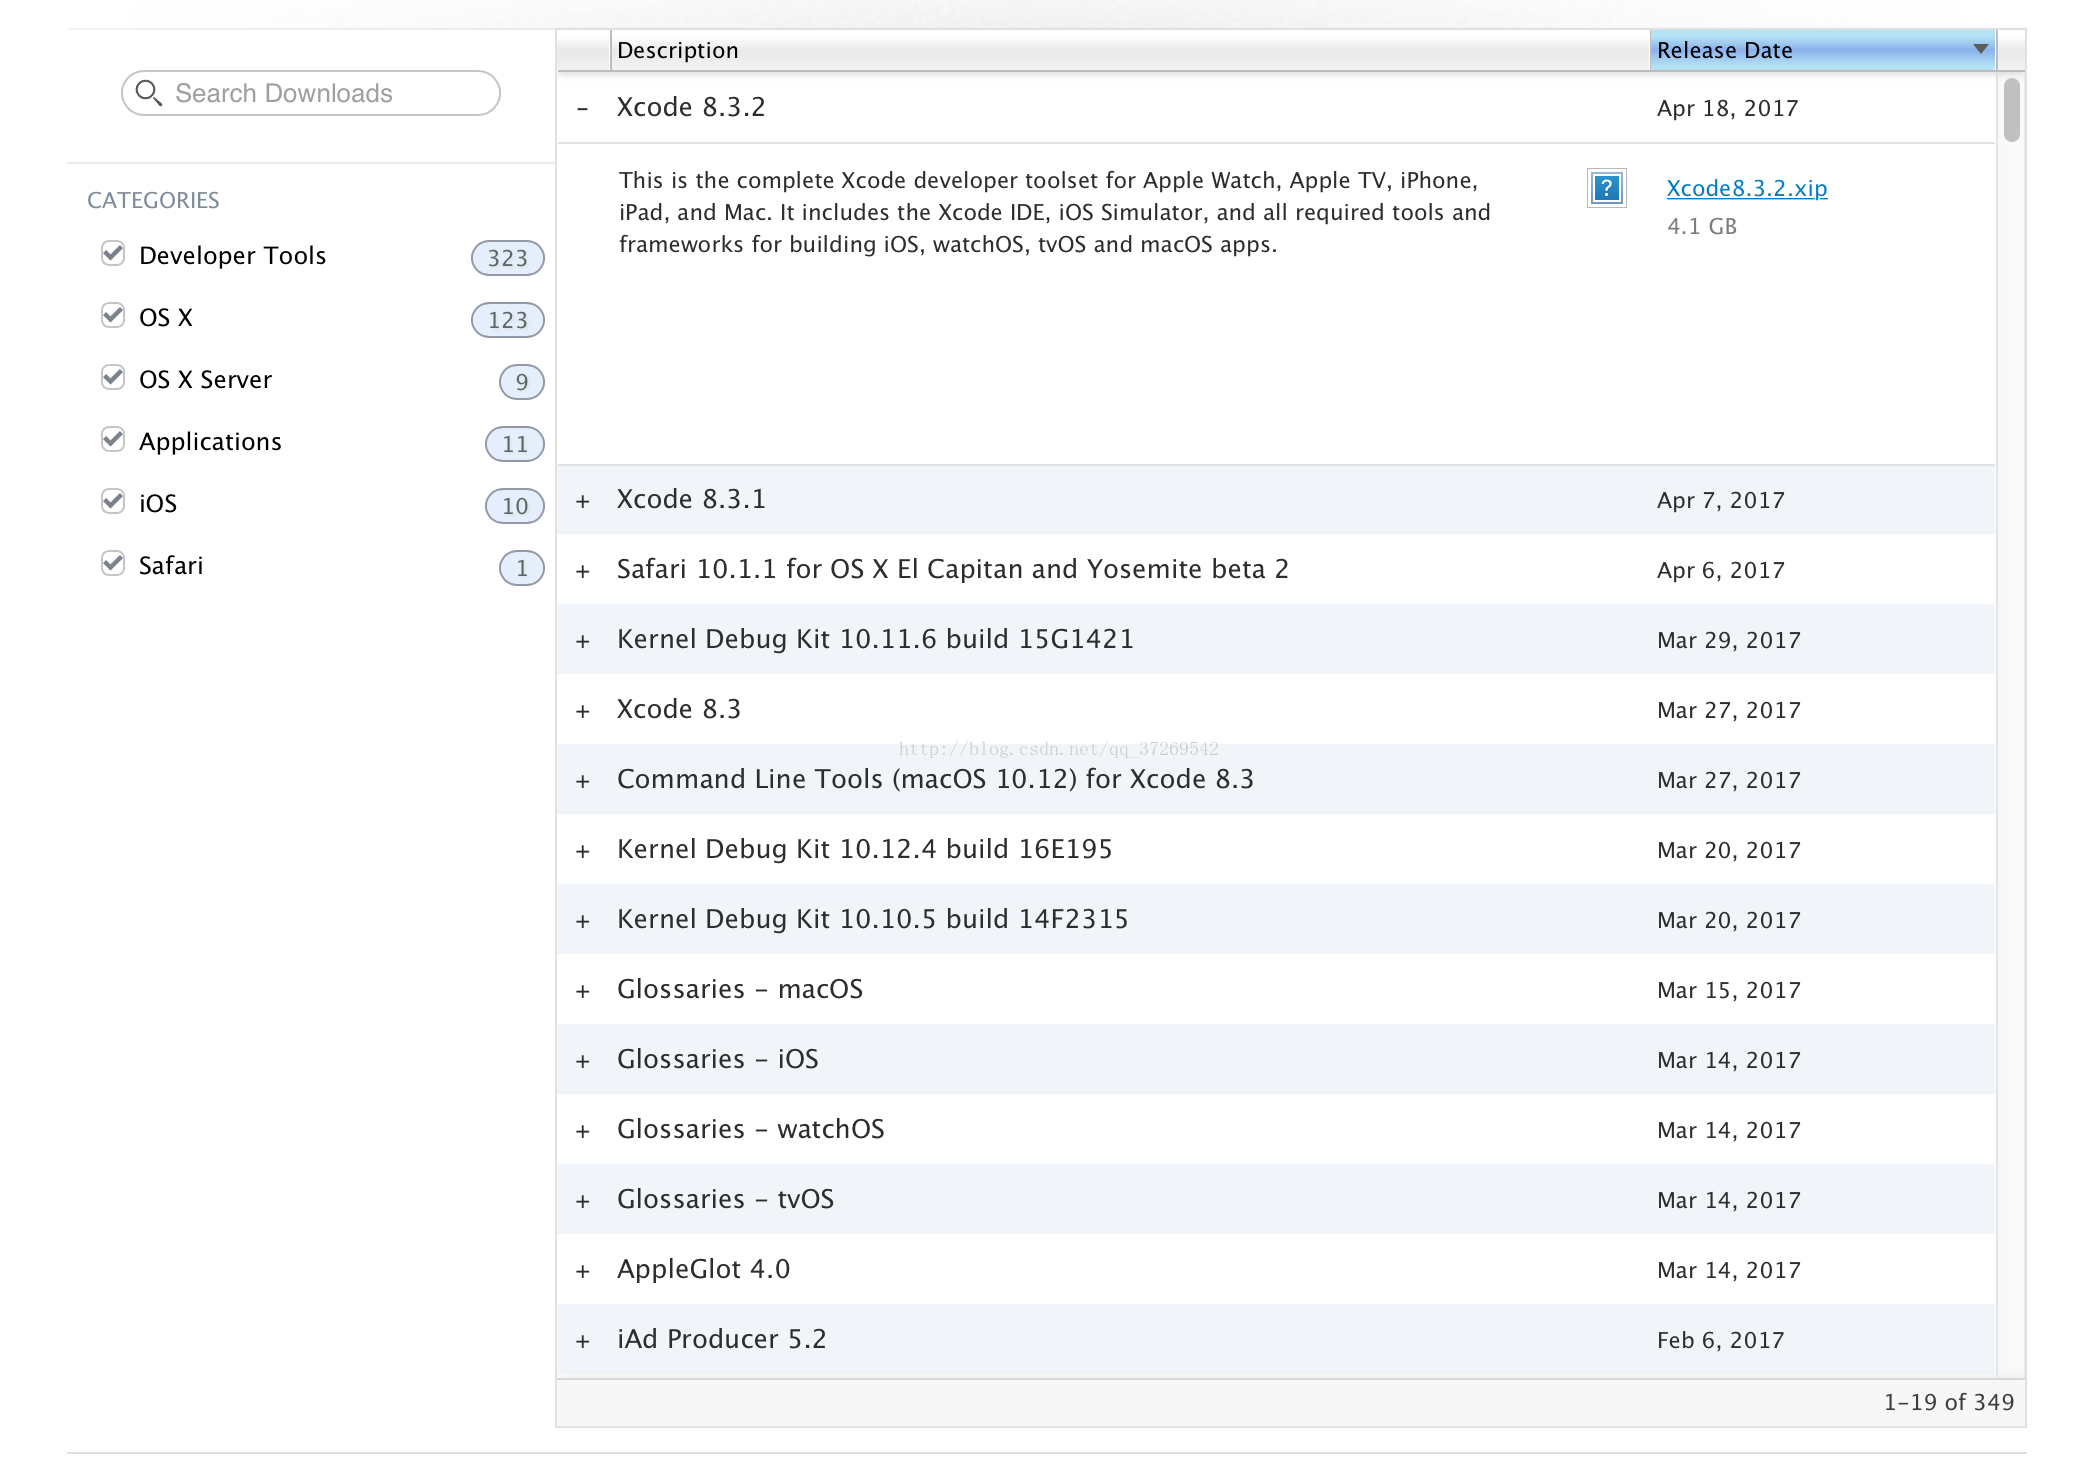Select the AppleGlot 4.0 title
The width and height of the screenshot is (2098, 1476).
click(704, 1269)
